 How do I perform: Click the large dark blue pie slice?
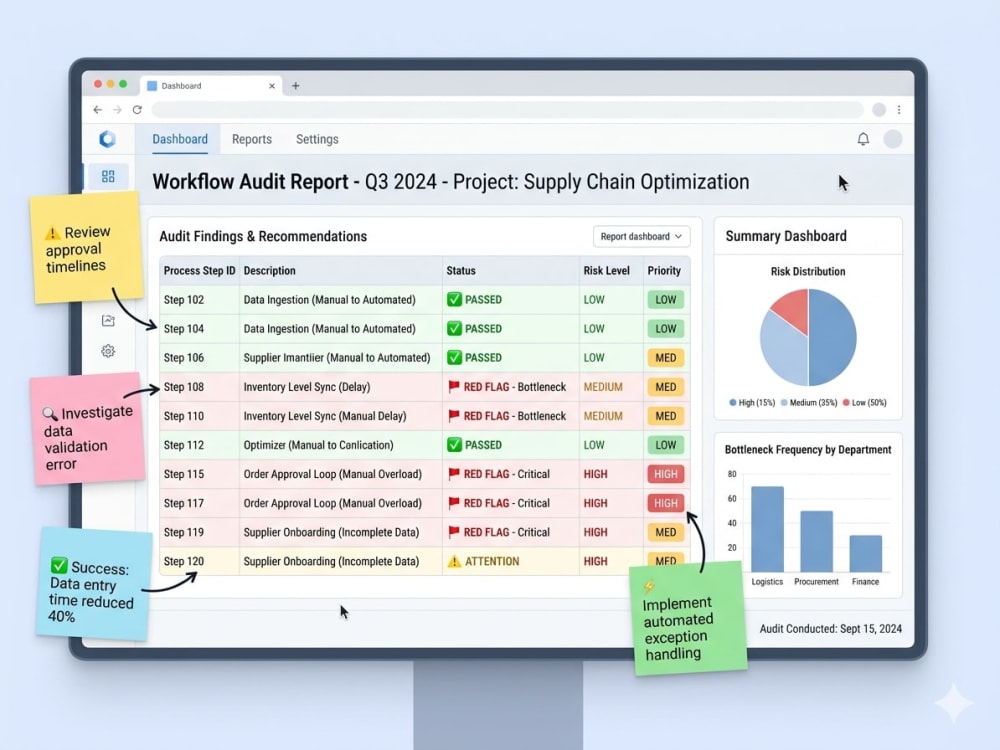coord(832,337)
